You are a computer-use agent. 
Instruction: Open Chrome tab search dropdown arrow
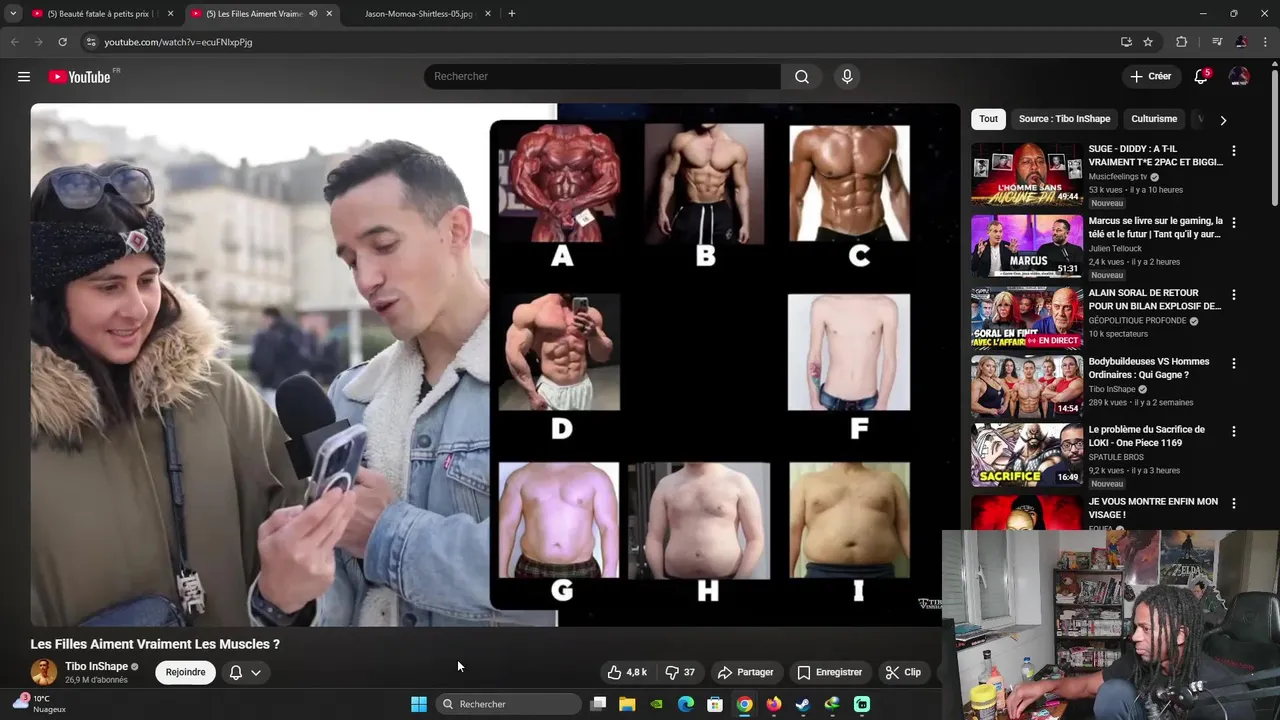13,14
